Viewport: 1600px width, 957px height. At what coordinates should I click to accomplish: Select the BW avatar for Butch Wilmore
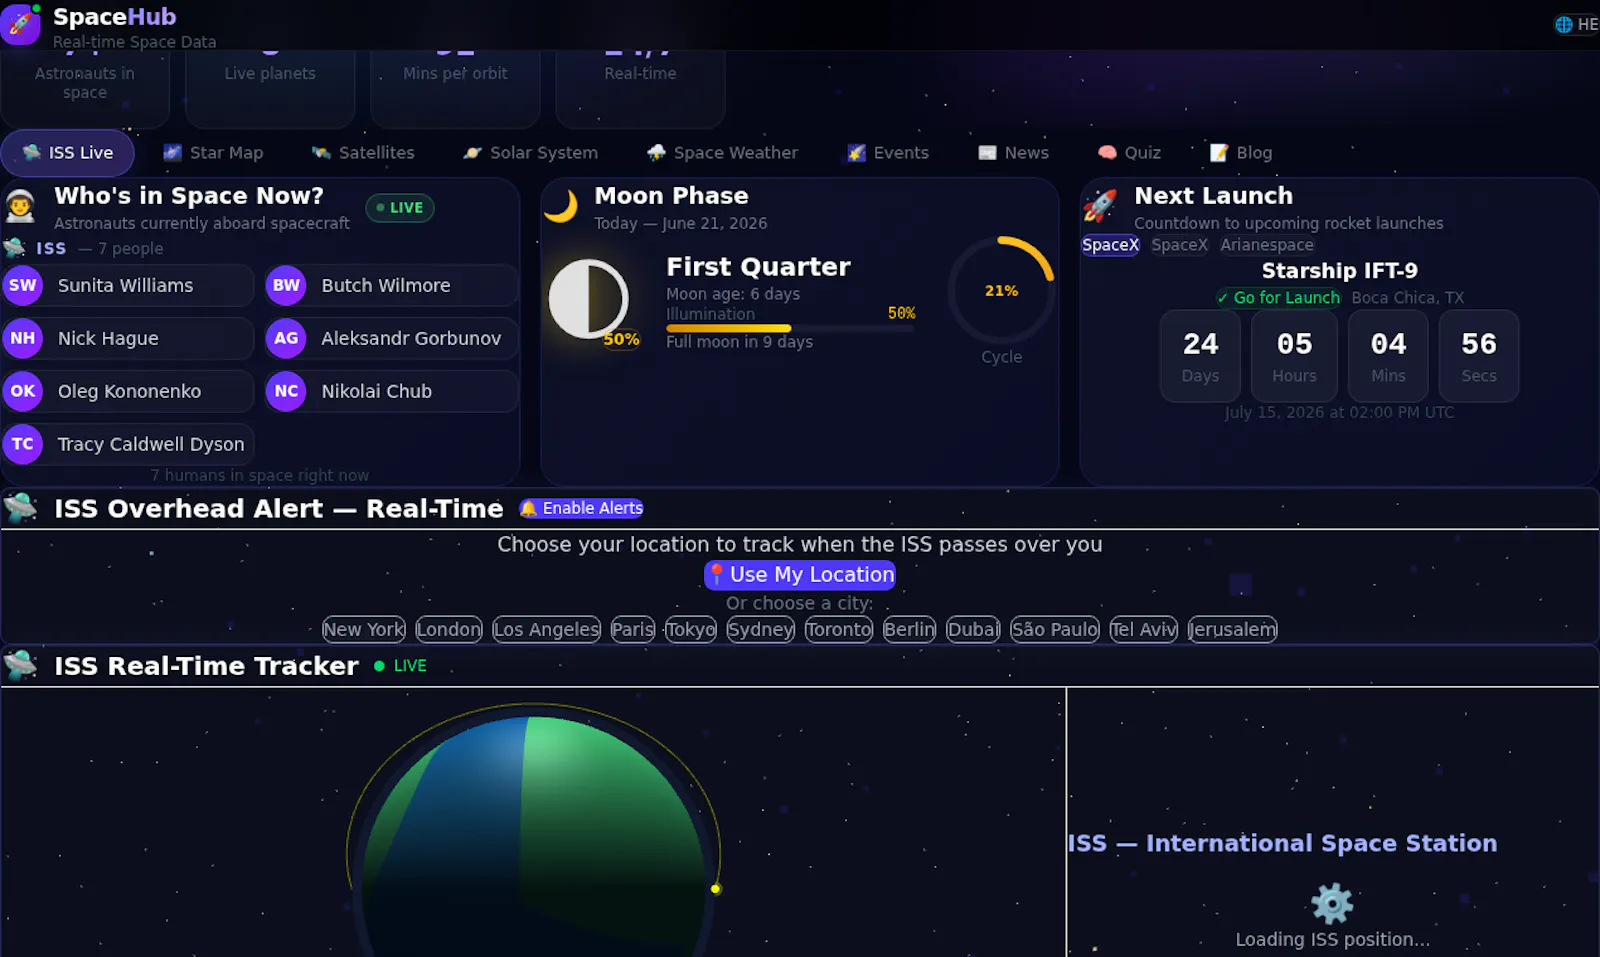click(286, 286)
